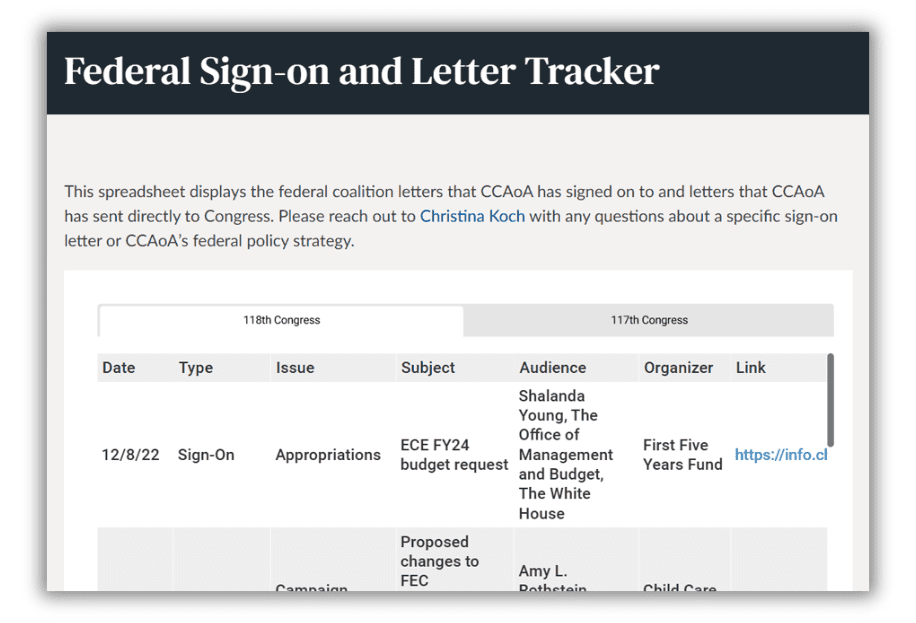Viewport: 916px width, 623px height.
Task: Switch to the 118th Congress tab
Action: (x=281, y=320)
